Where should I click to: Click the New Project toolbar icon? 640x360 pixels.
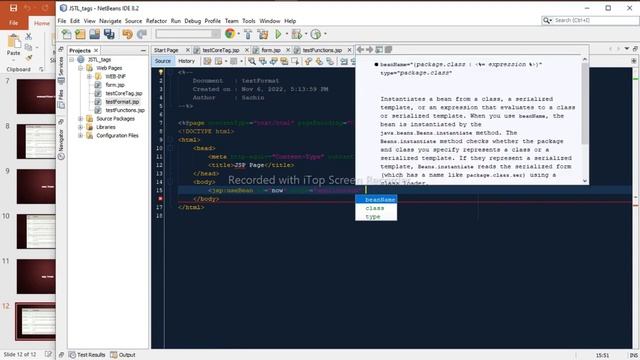click(80, 34)
